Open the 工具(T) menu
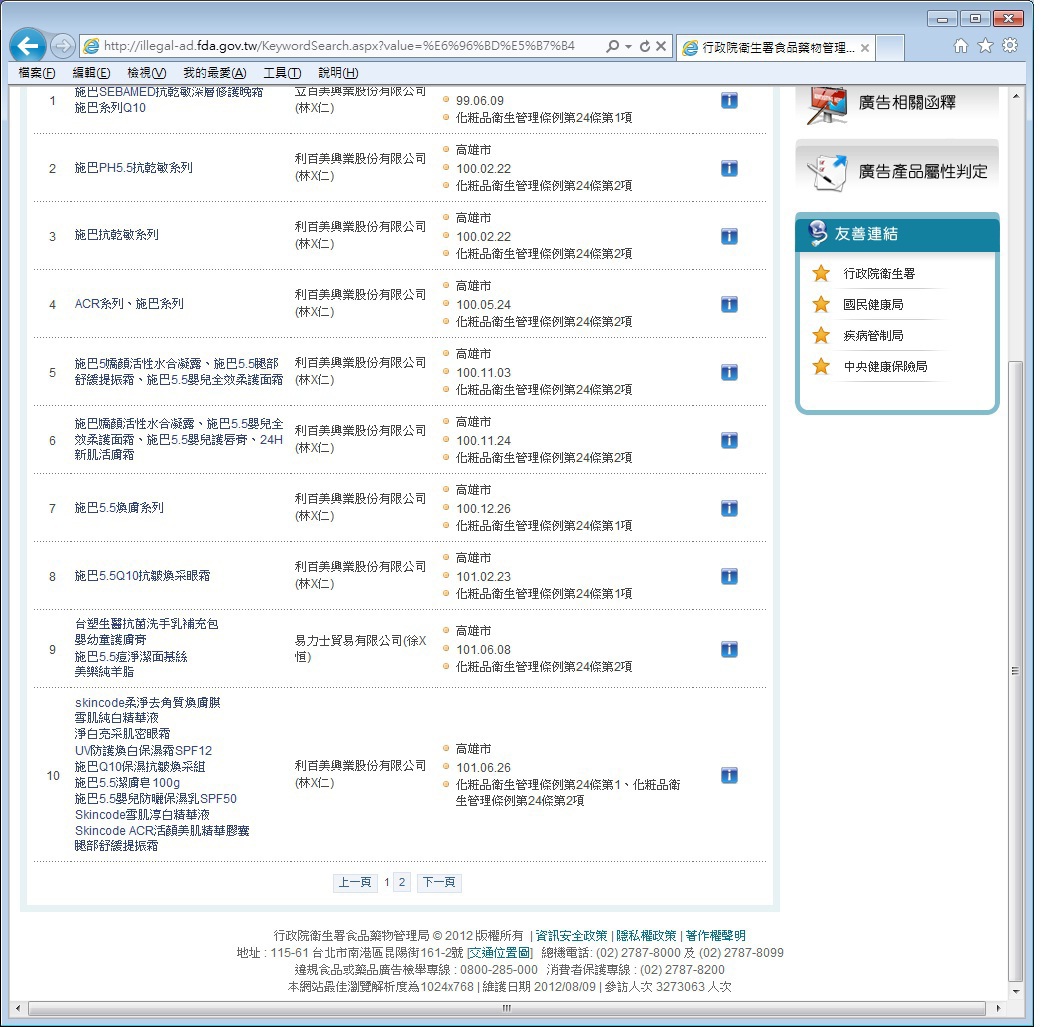1054x1027 pixels. tap(282, 73)
